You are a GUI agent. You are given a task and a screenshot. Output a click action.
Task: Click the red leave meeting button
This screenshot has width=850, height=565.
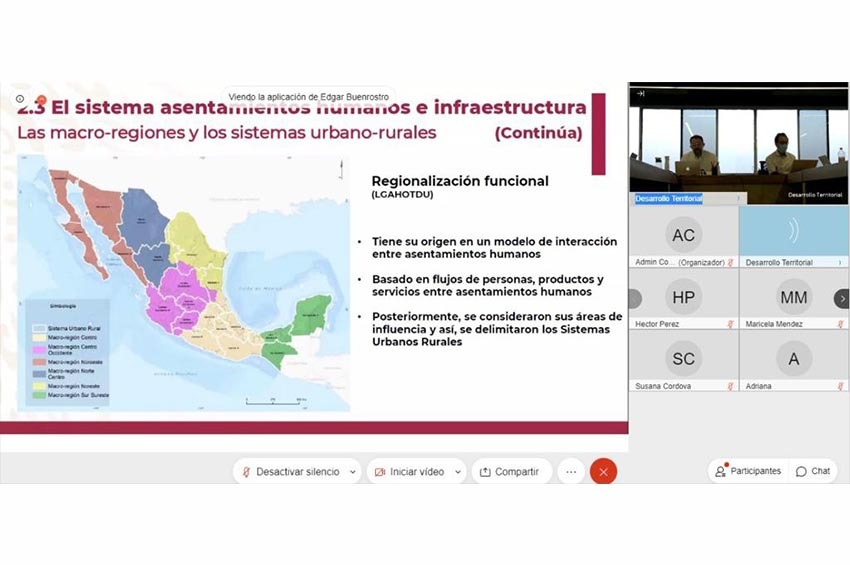(603, 472)
